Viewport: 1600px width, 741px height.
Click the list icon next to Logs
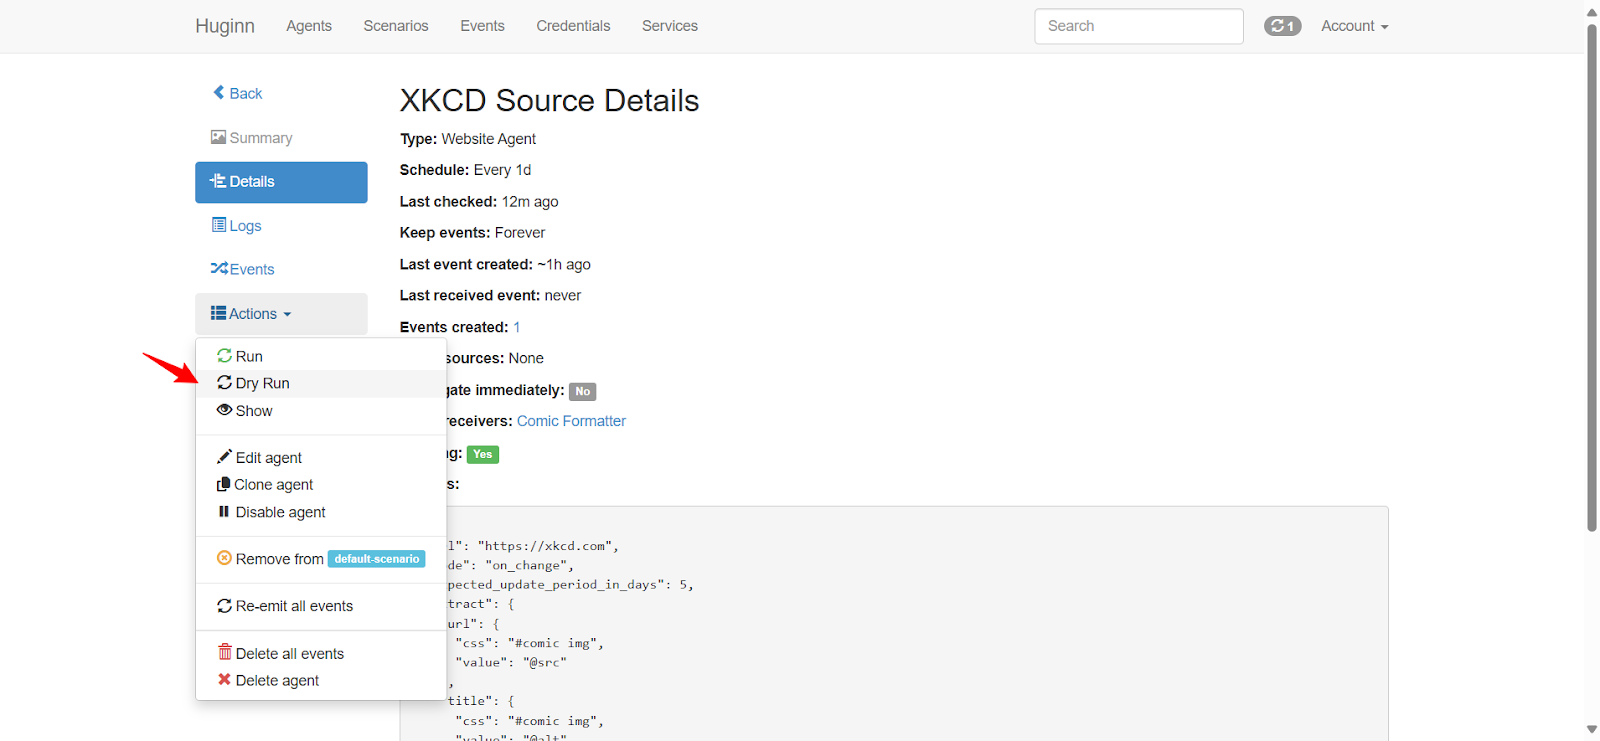tap(219, 225)
